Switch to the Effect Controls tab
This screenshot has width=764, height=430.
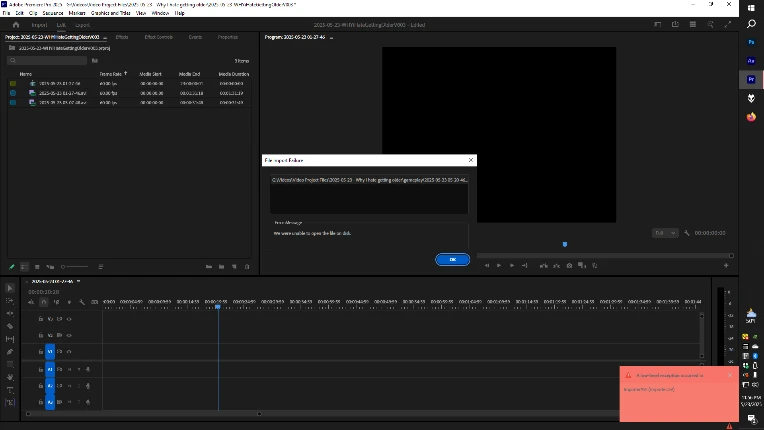pyautogui.click(x=159, y=37)
